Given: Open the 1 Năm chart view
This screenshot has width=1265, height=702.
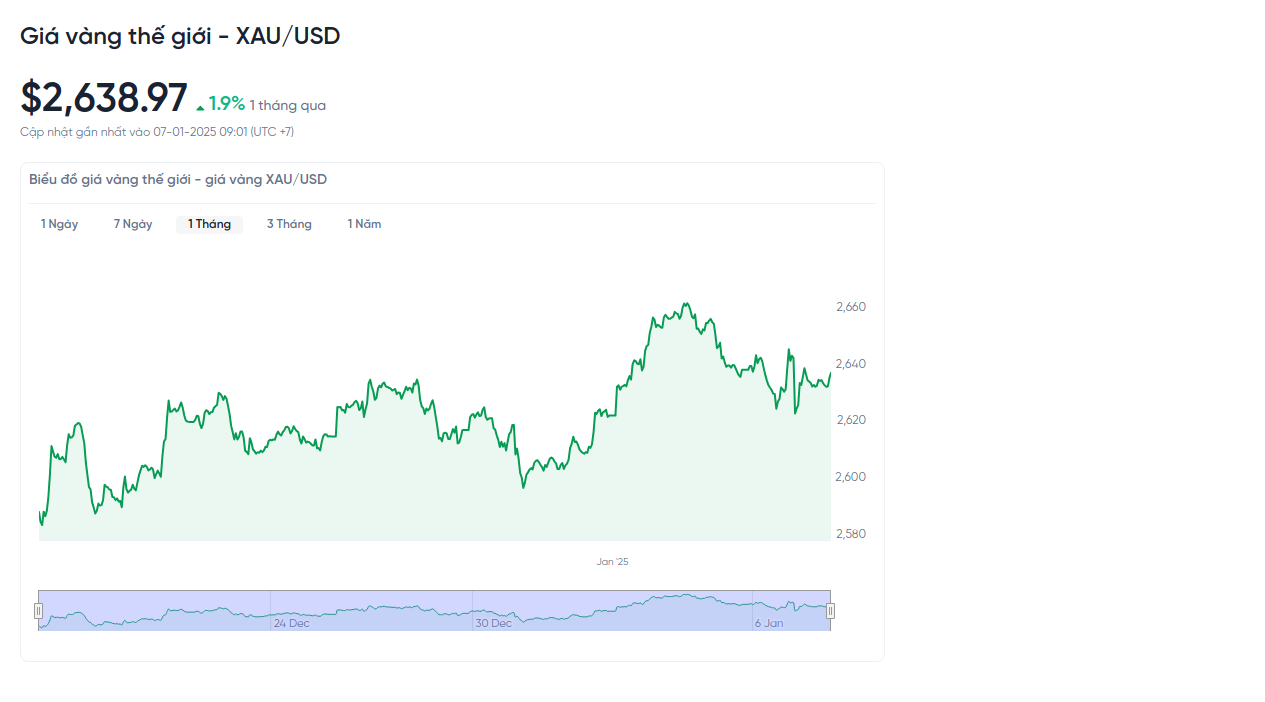Looking at the screenshot, I should [x=364, y=224].
